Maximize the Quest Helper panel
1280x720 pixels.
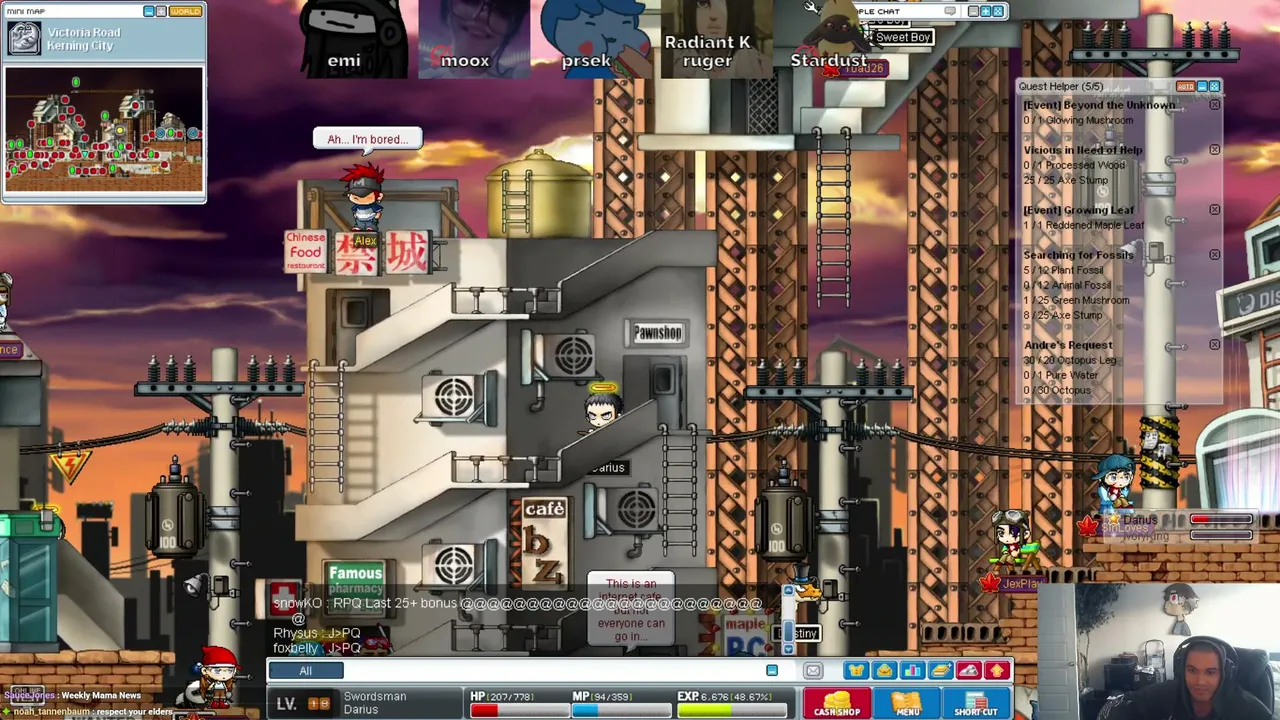pos(1215,87)
